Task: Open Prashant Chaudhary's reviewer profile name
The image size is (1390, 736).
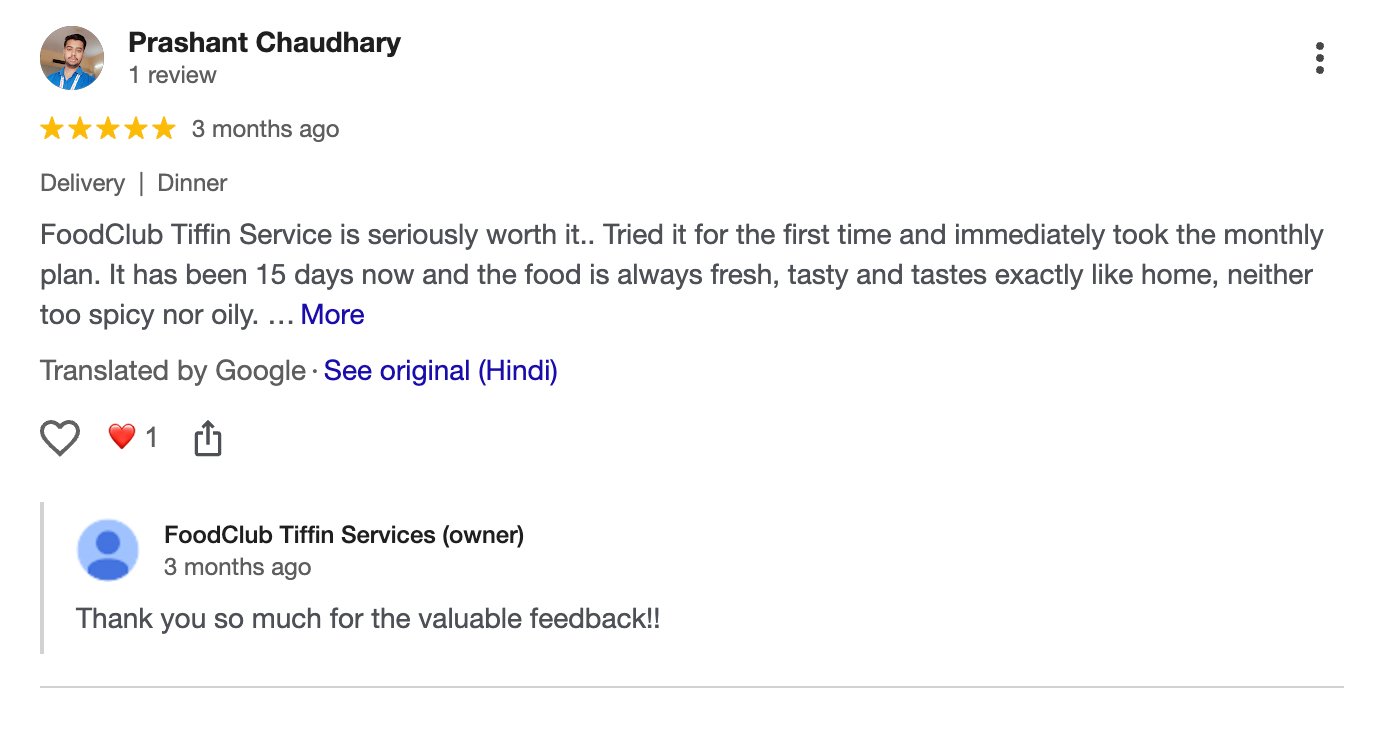Action: click(264, 43)
